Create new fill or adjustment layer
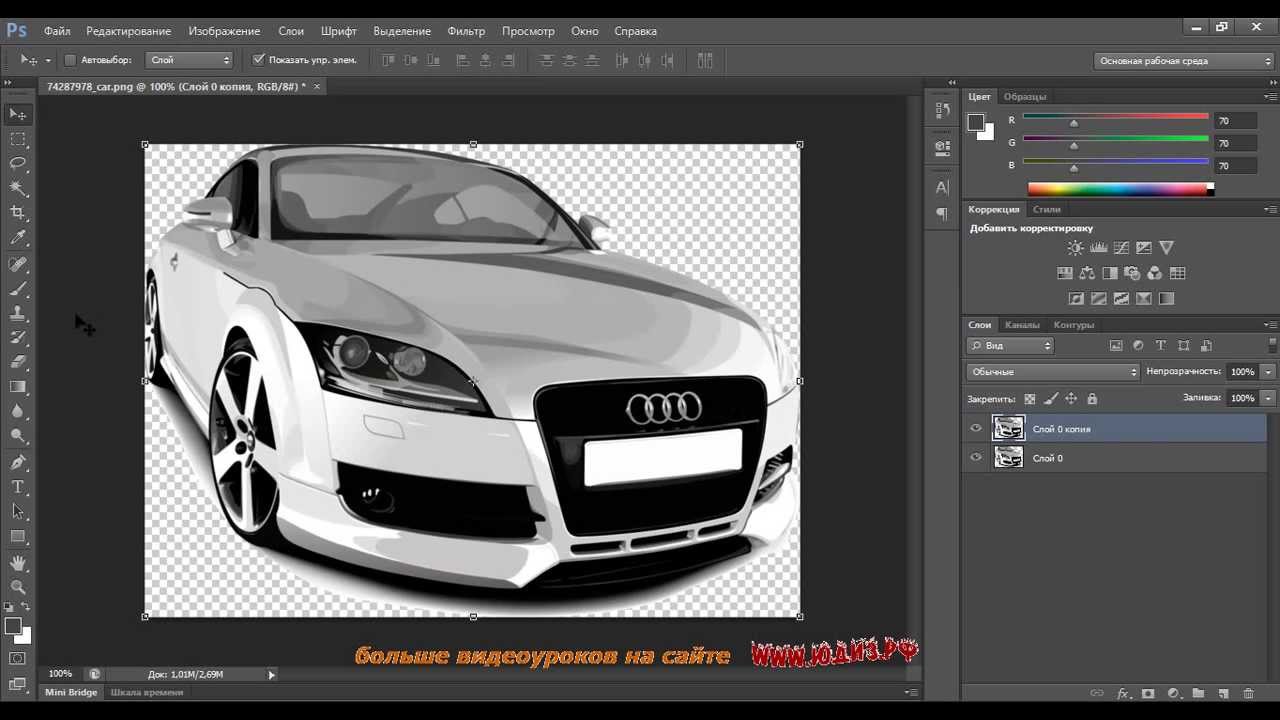This screenshot has width=1280, height=720. [x=1173, y=693]
